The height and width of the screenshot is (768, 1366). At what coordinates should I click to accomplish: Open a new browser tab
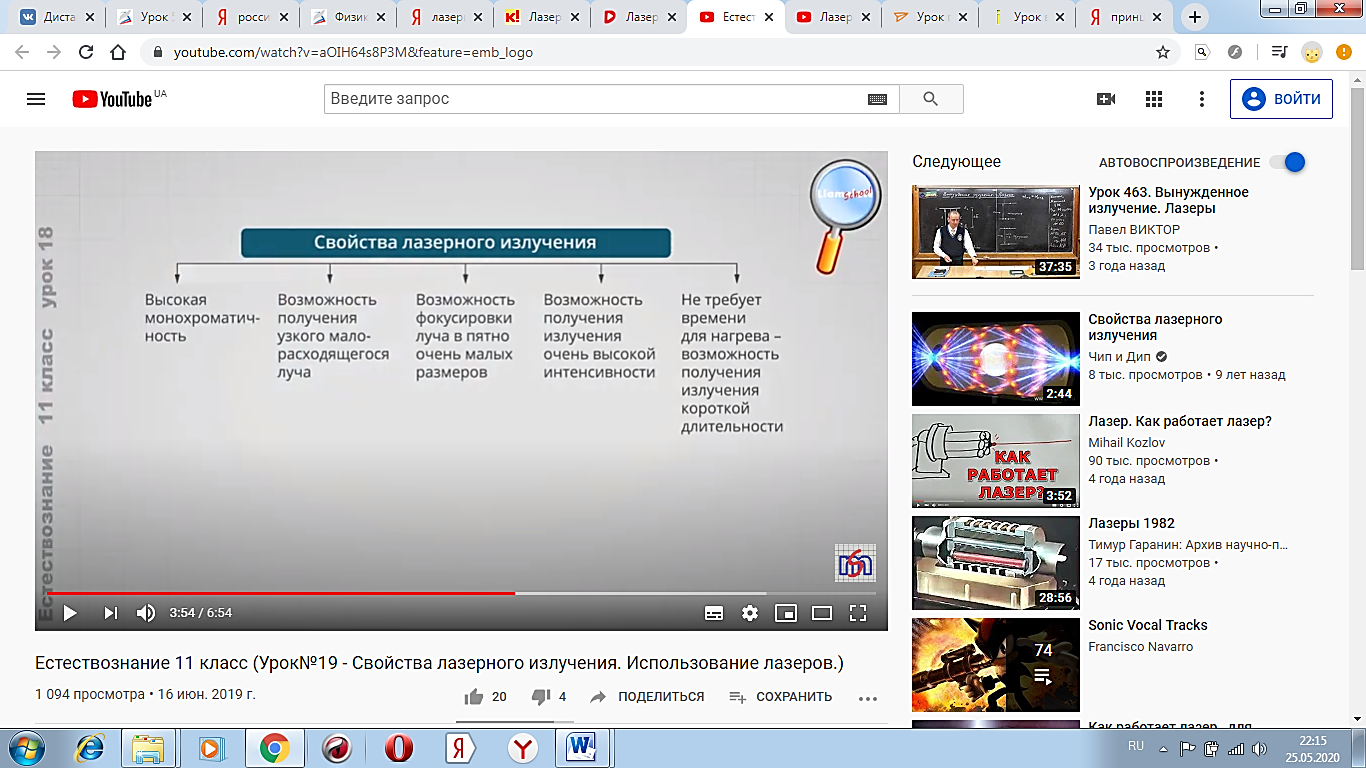tap(1195, 17)
